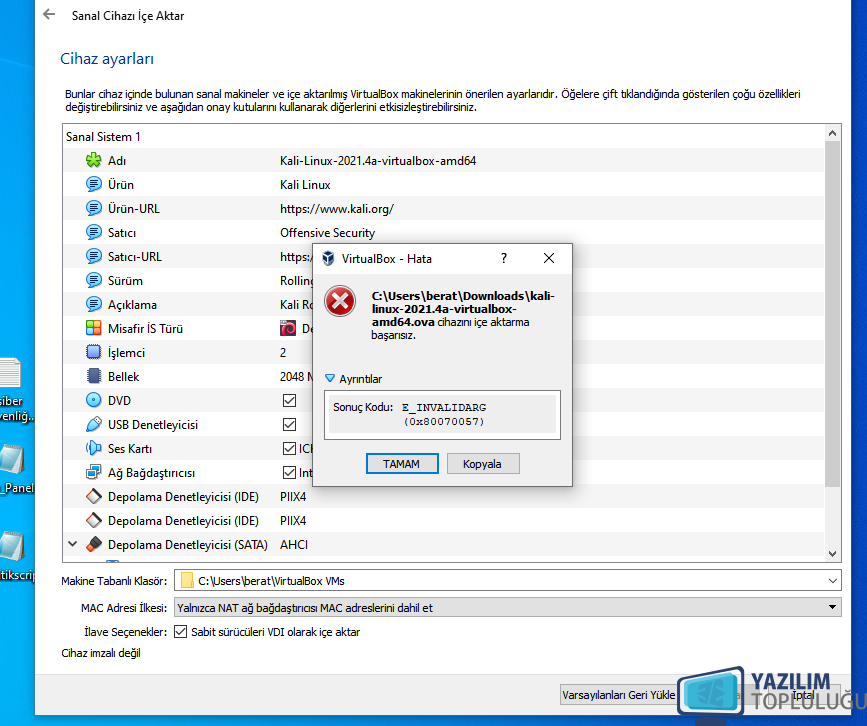Click the settings list scroll down arrow
The image size is (867, 726).
832,553
